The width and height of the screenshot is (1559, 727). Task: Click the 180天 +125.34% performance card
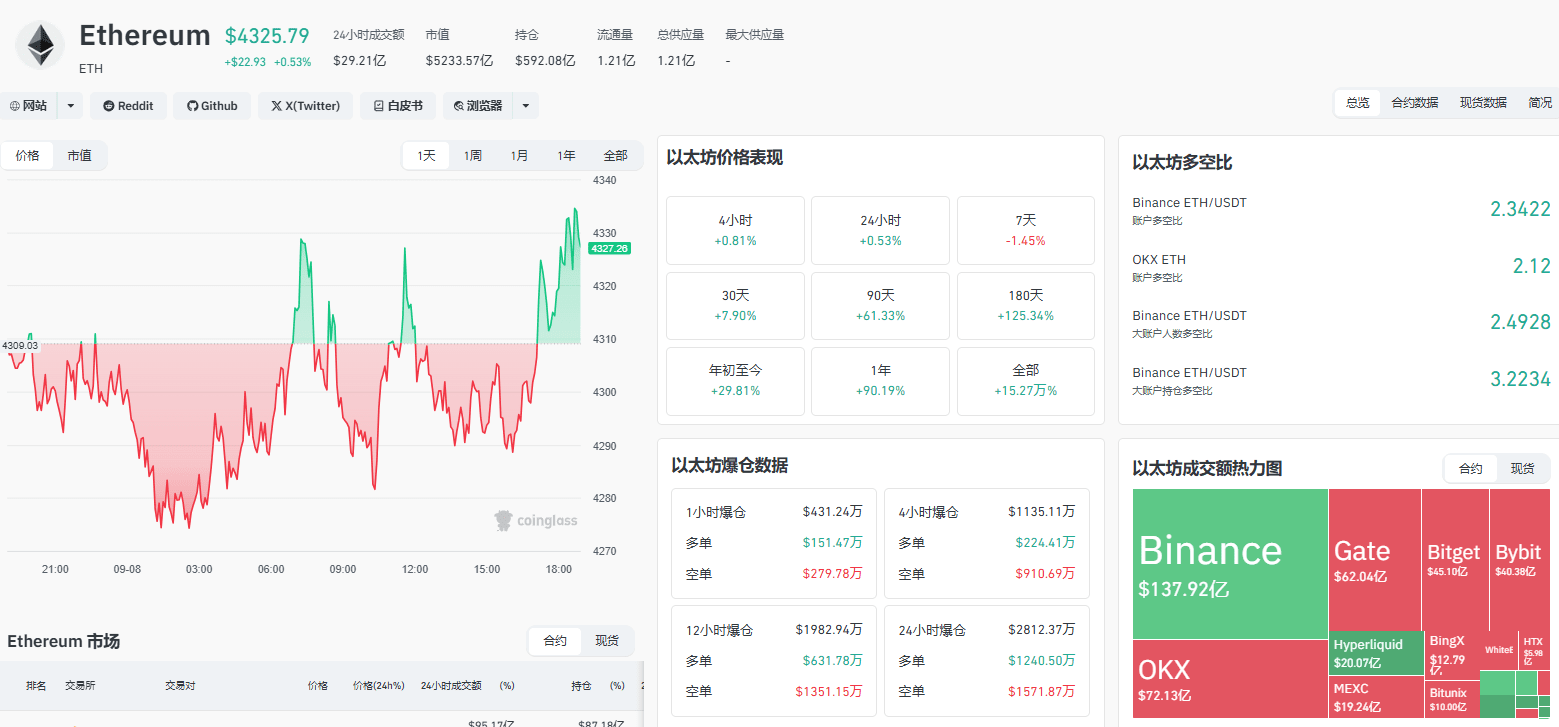[x=1025, y=305]
